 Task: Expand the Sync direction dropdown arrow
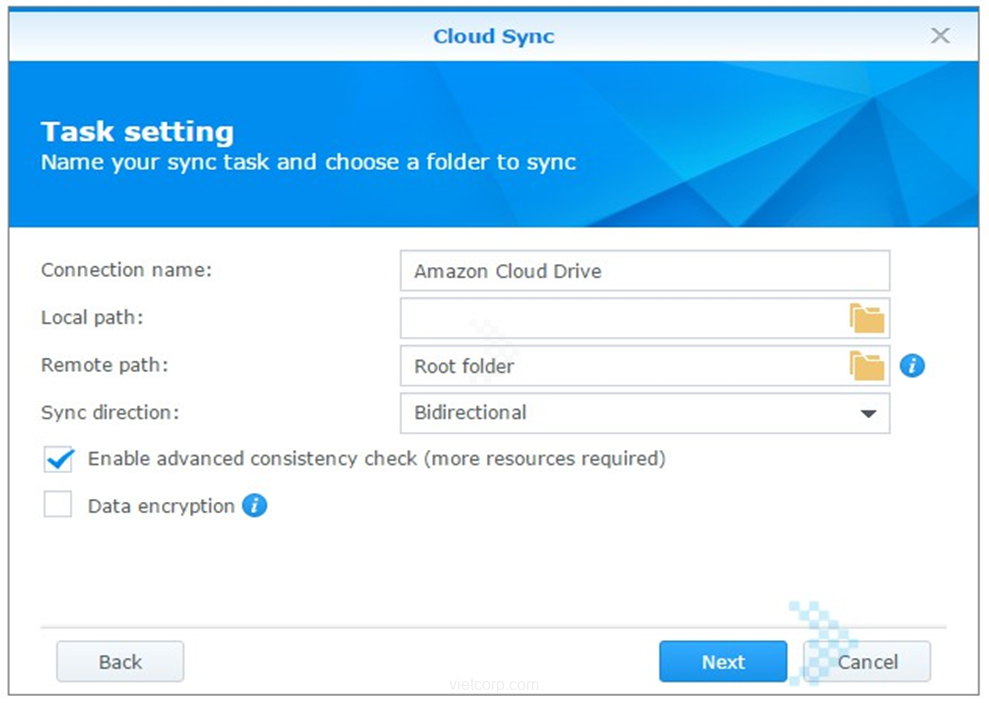point(867,413)
